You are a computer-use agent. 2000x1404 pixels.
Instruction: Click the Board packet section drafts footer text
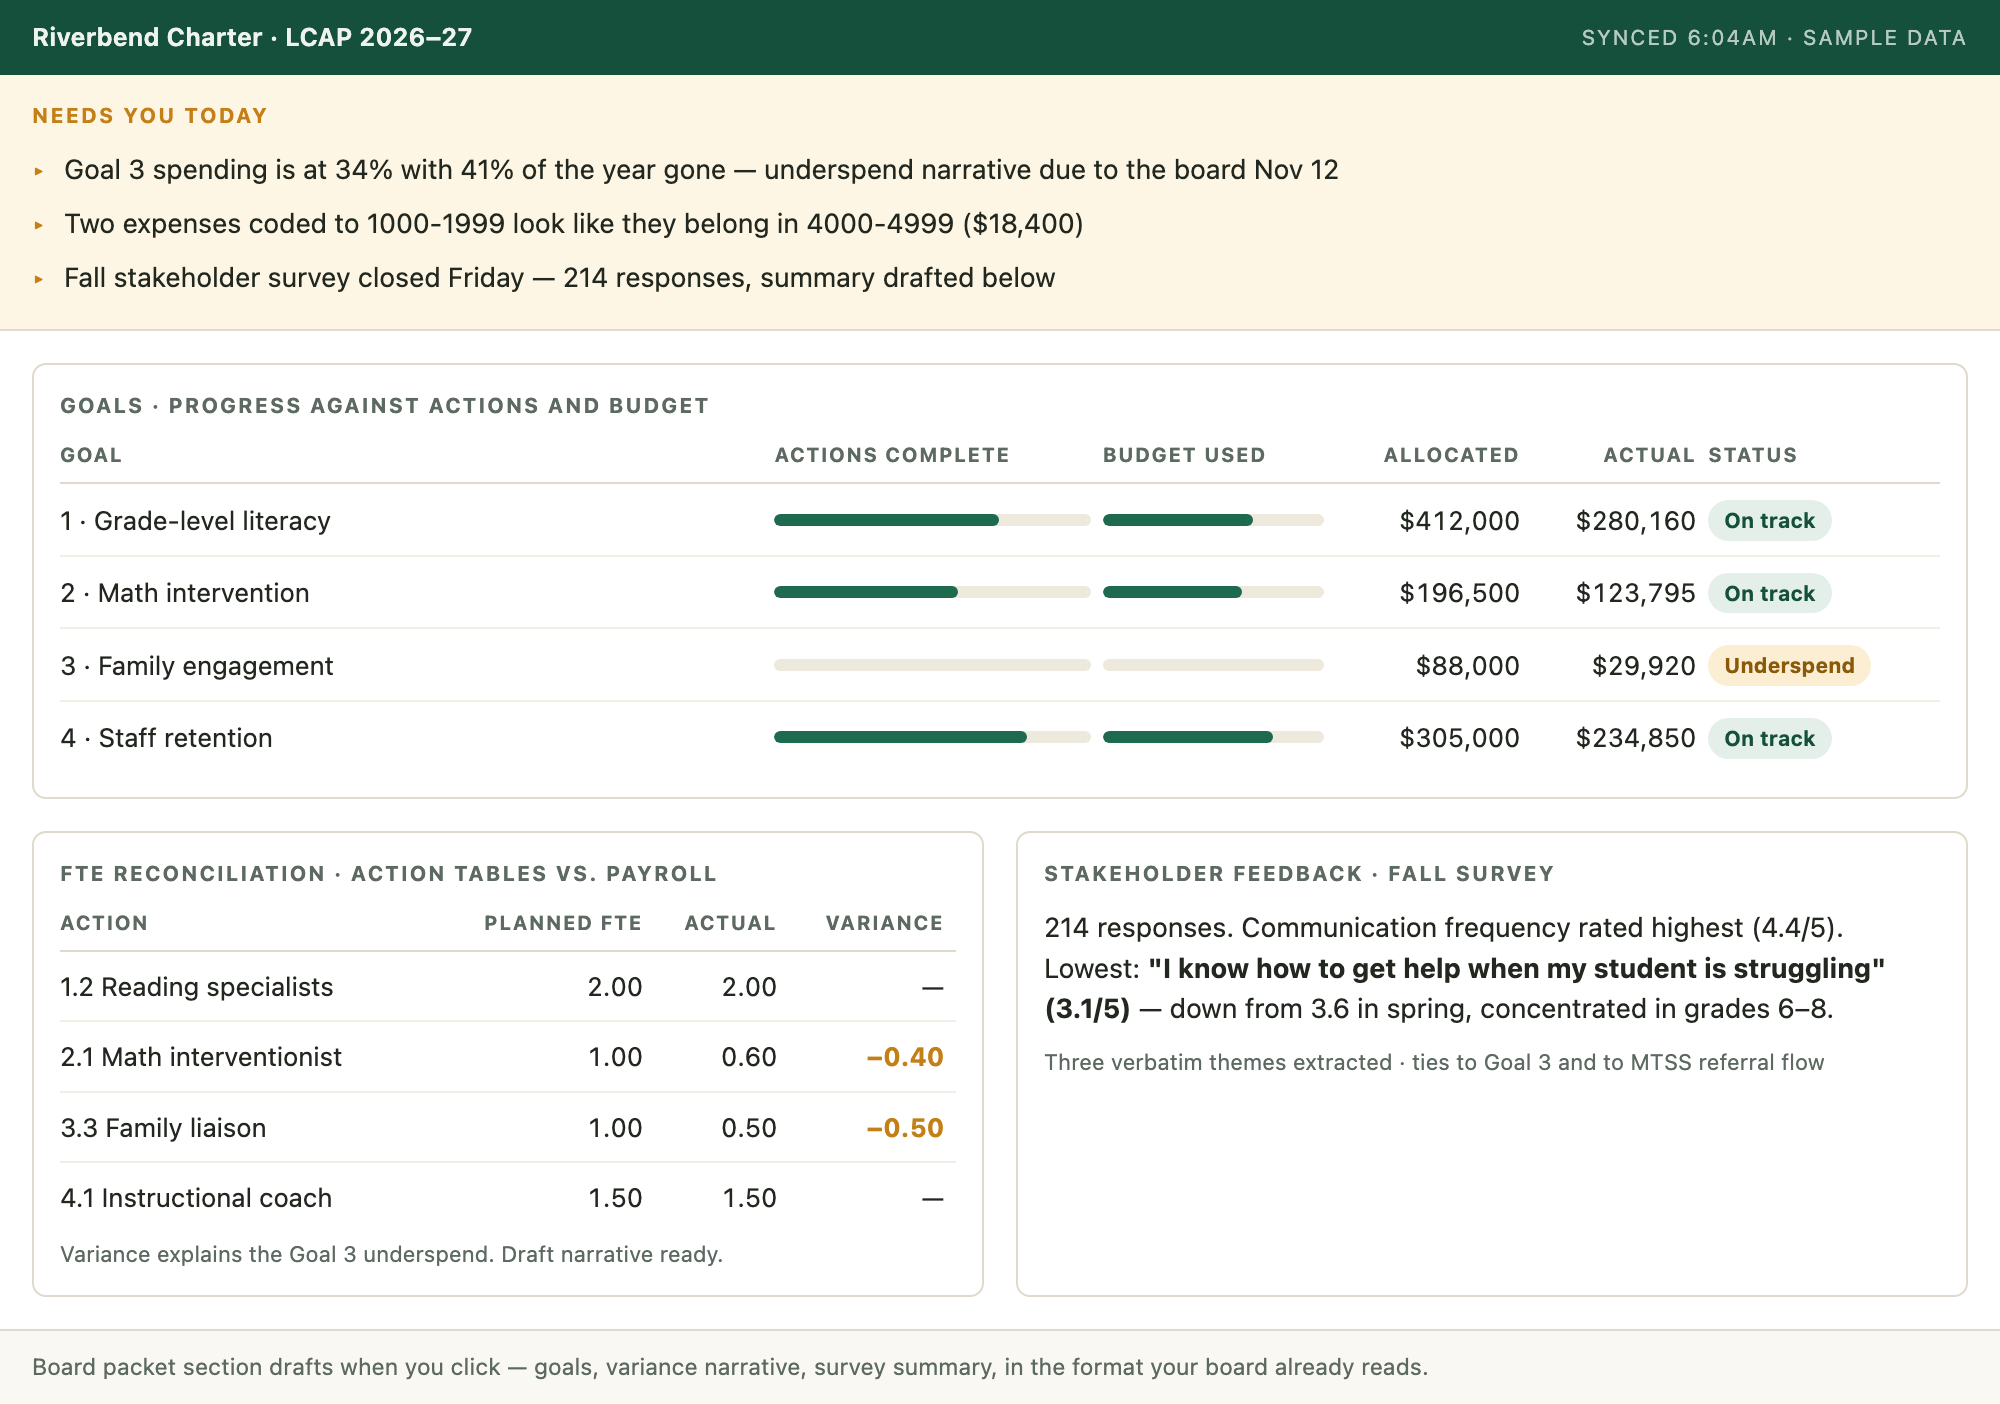click(x=730, y=1367)
